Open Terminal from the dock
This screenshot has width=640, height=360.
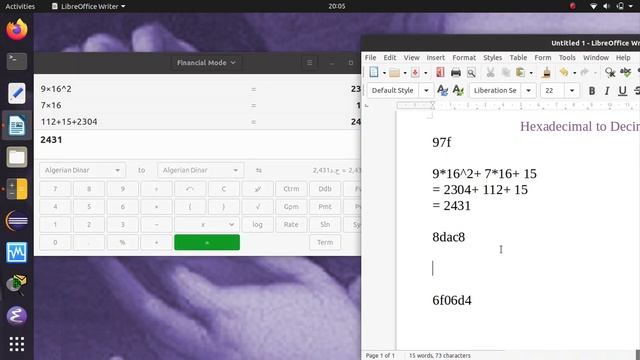point(17,61)
